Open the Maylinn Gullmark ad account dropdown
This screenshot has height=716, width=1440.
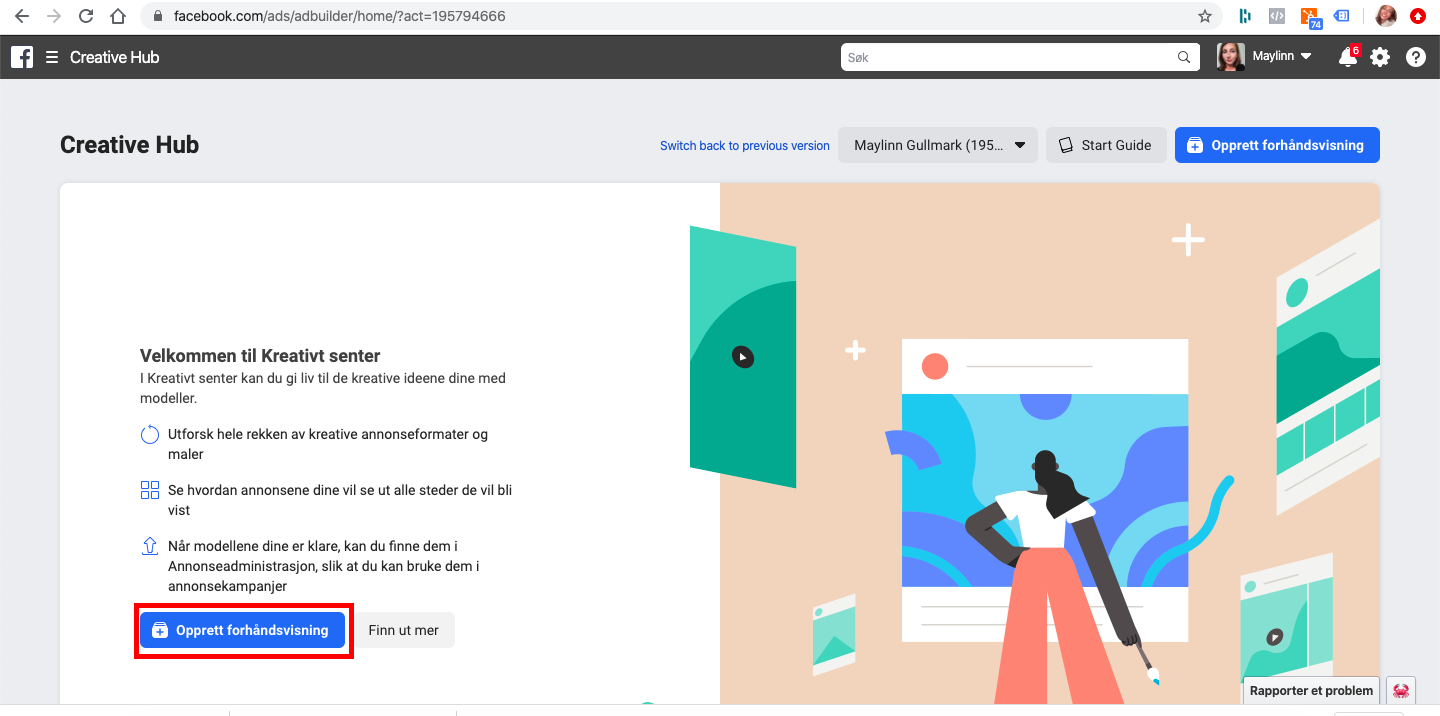pos(940,145)
